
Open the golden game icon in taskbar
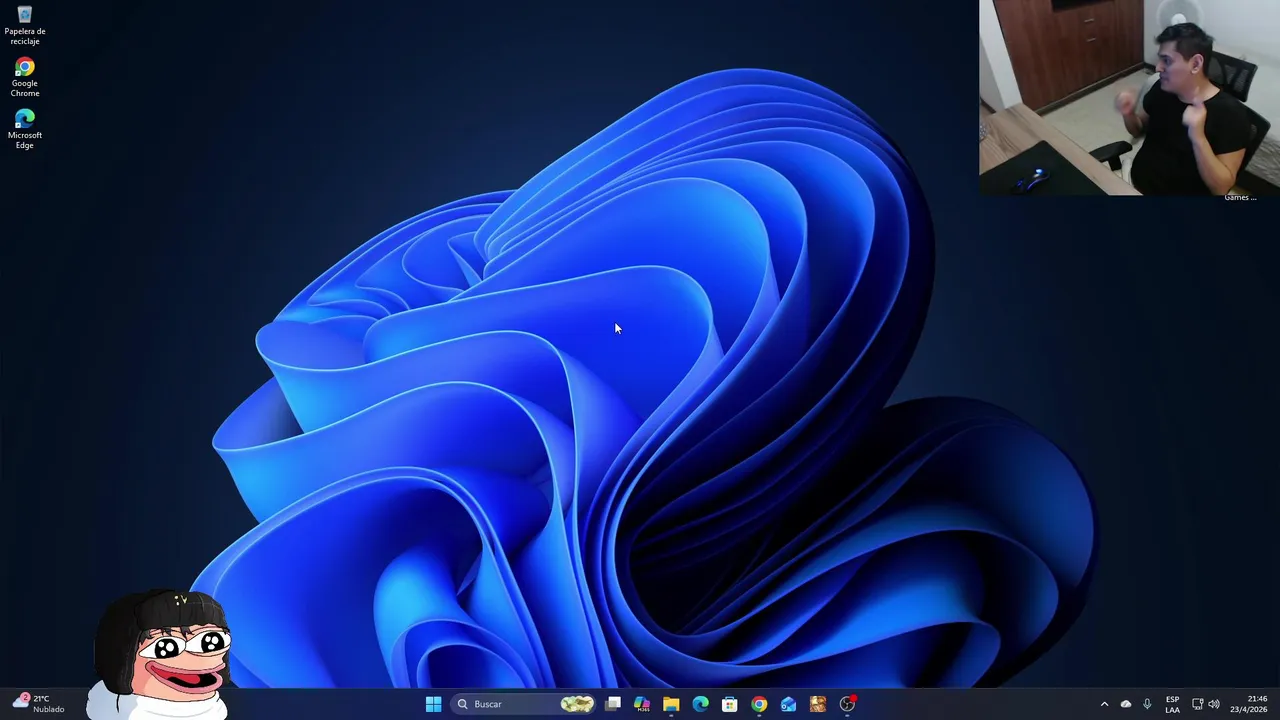point(818,704)
